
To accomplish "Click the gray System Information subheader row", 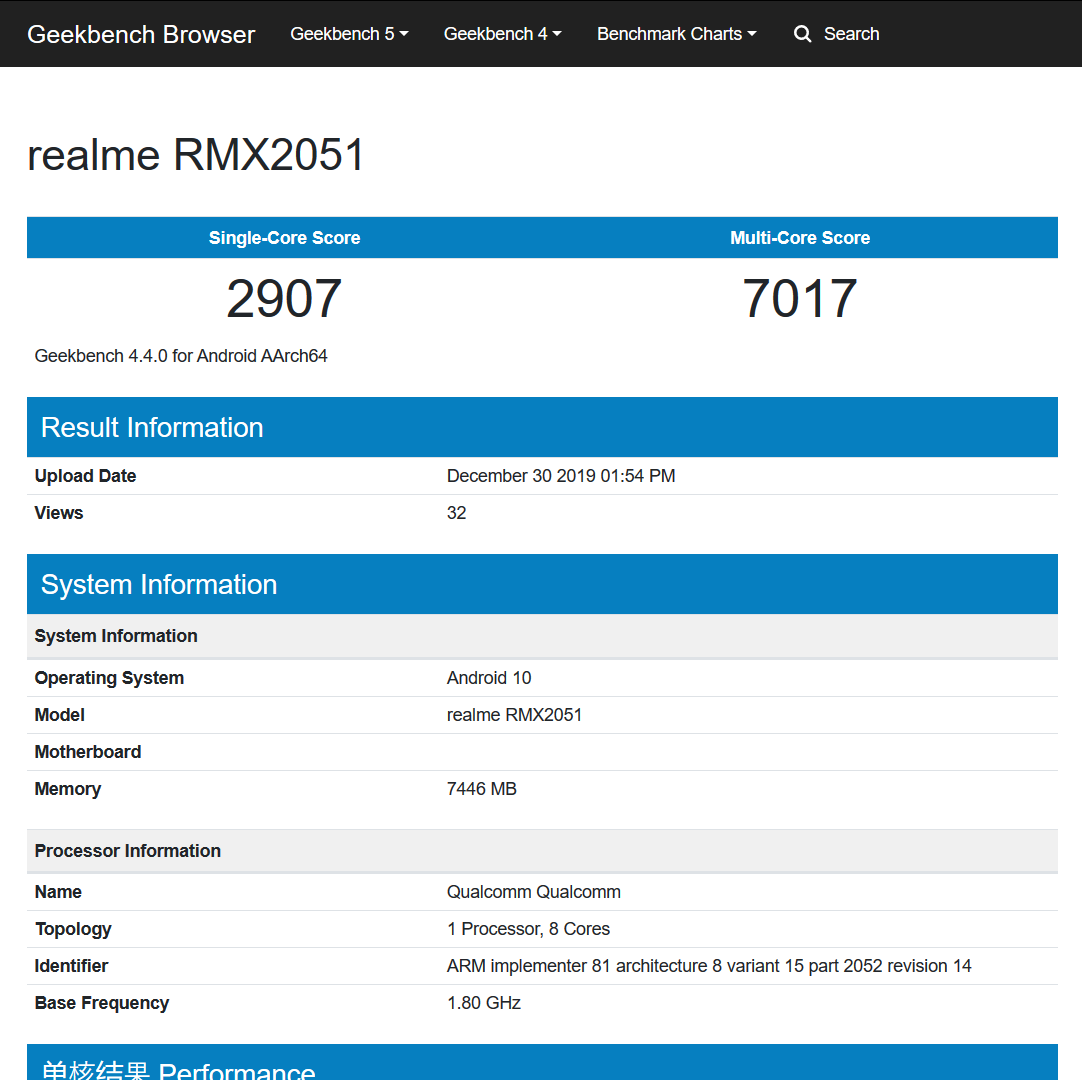I will tap(542, 636).
